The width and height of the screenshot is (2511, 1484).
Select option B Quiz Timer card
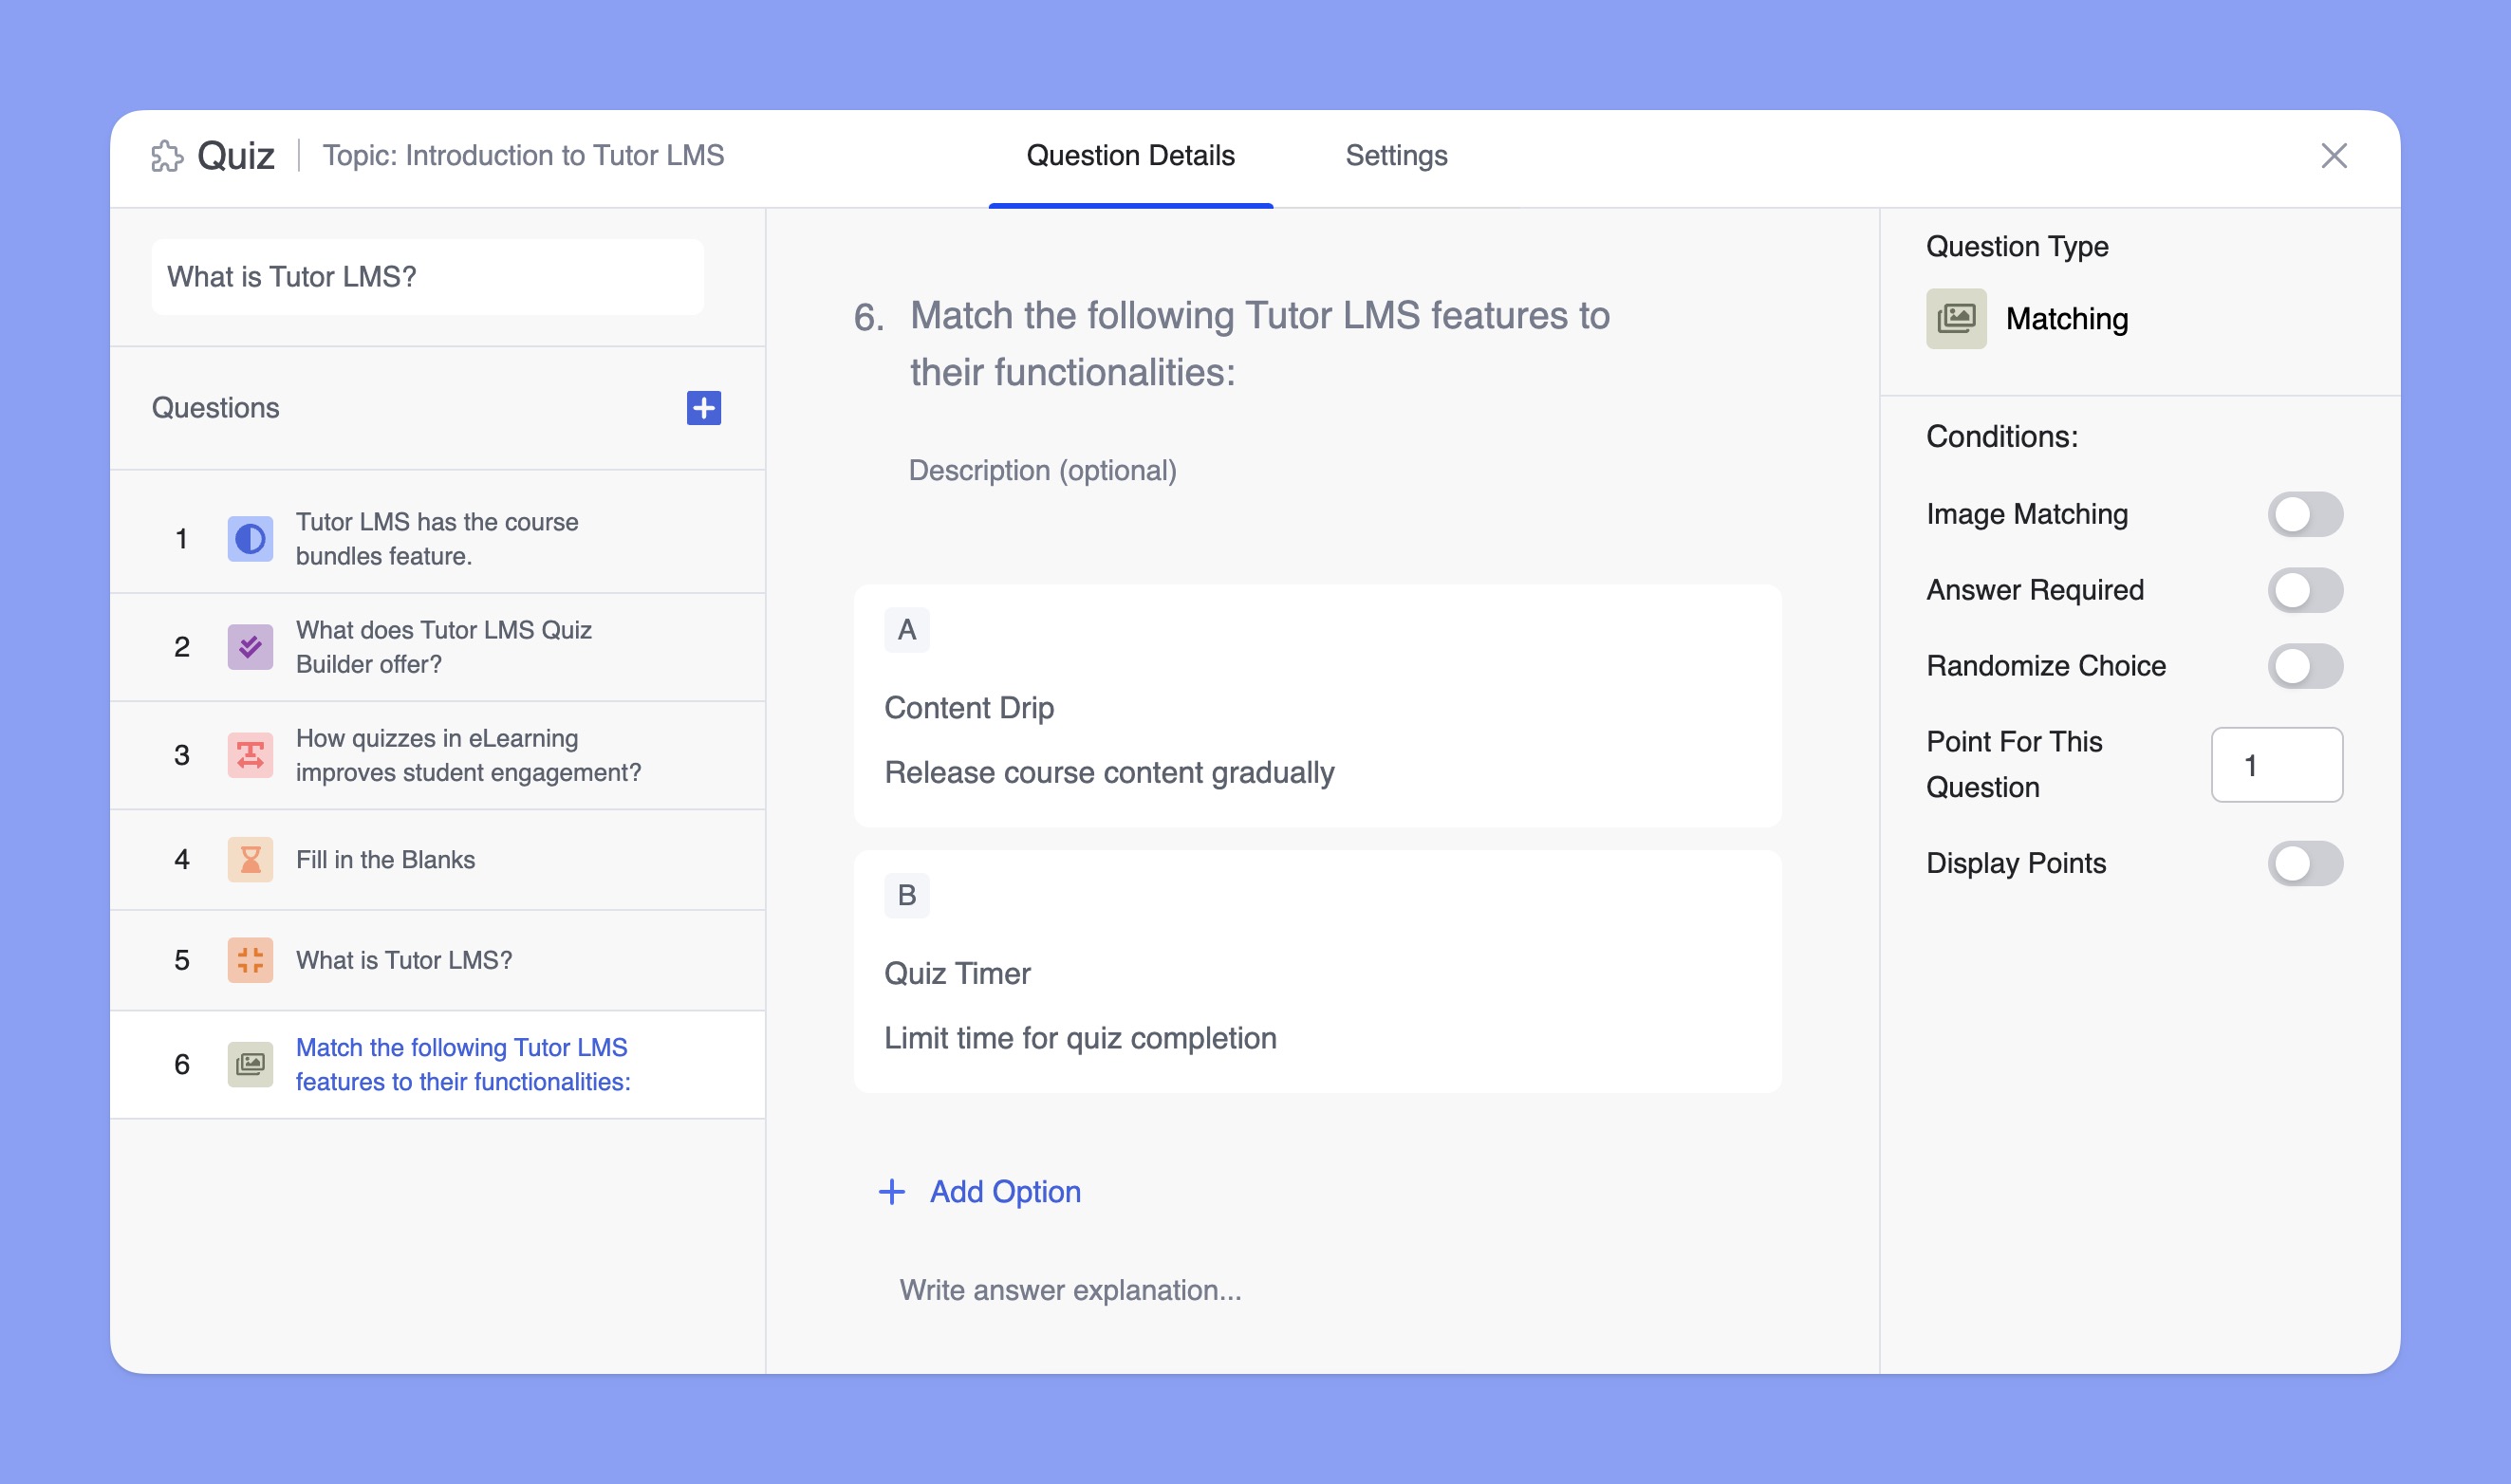pos(1317,971)
